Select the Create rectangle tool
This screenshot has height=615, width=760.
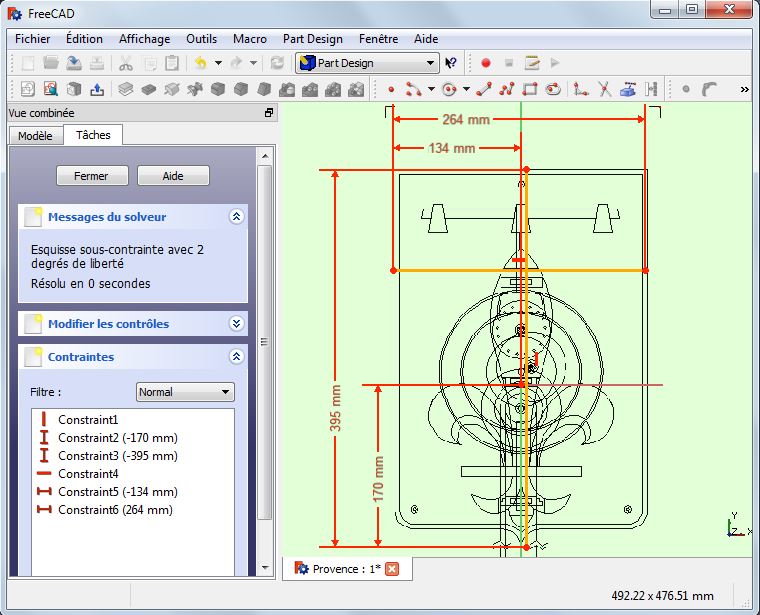point(530,89)
